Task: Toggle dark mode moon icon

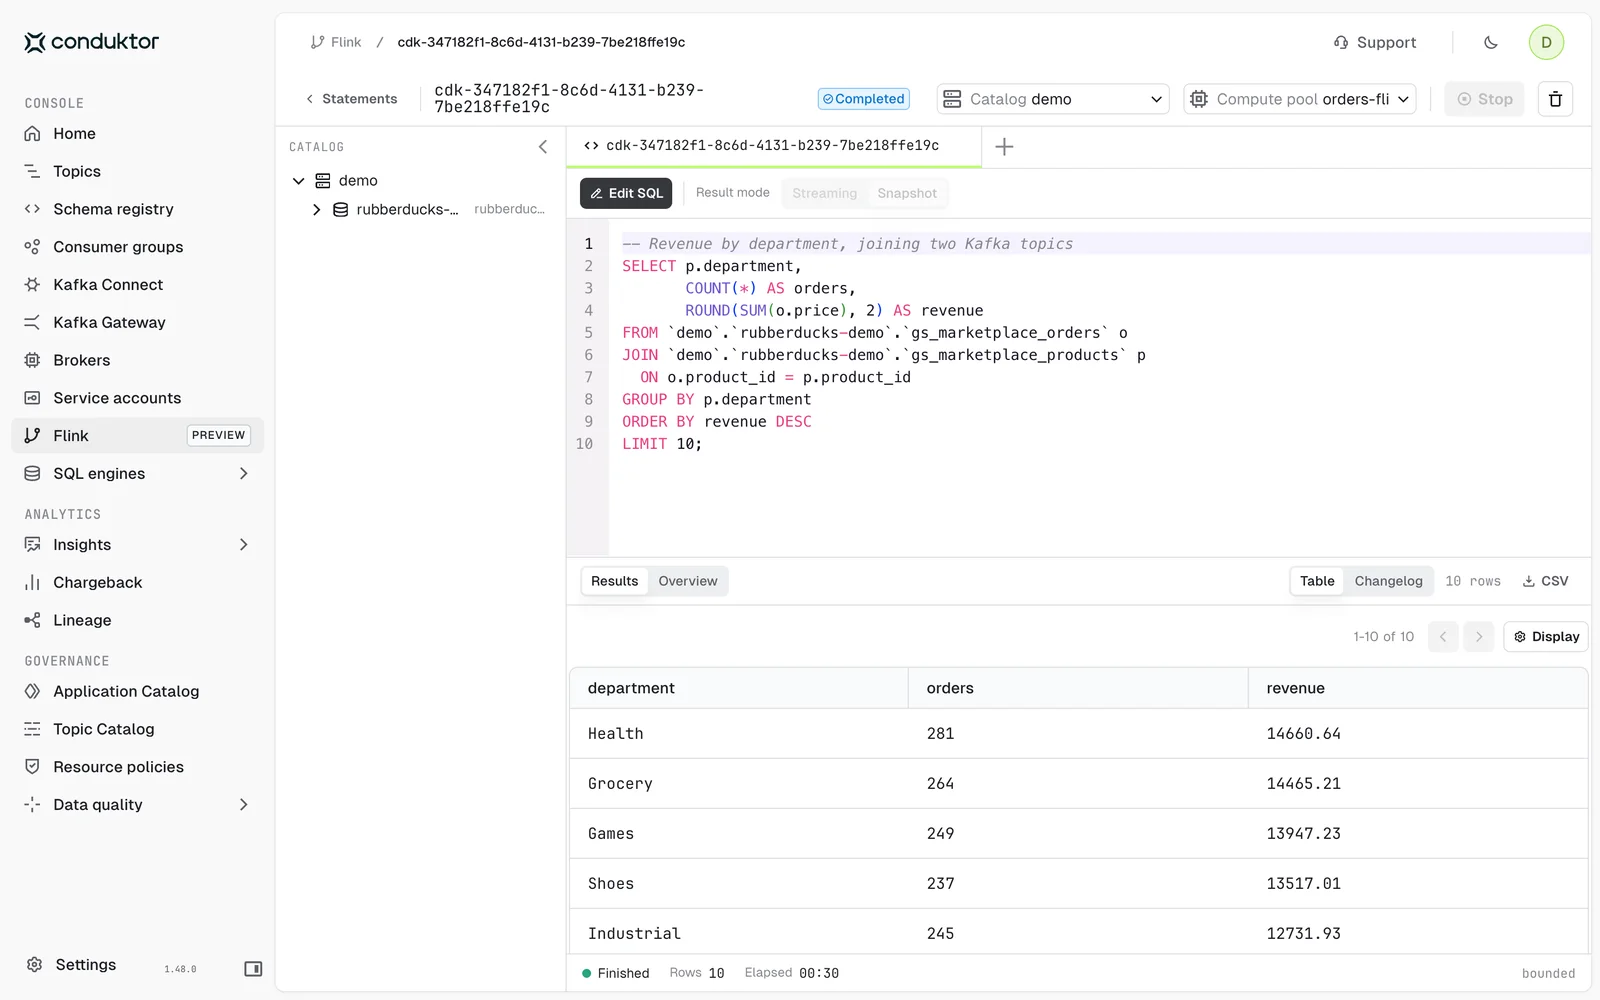Action: tap(1490, 42)
